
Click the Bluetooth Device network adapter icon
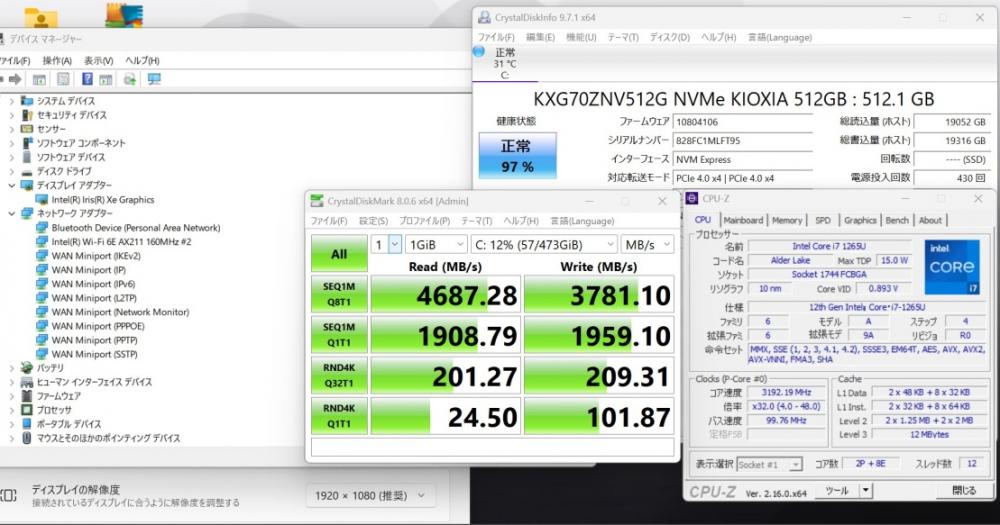(x=42, y=228)
